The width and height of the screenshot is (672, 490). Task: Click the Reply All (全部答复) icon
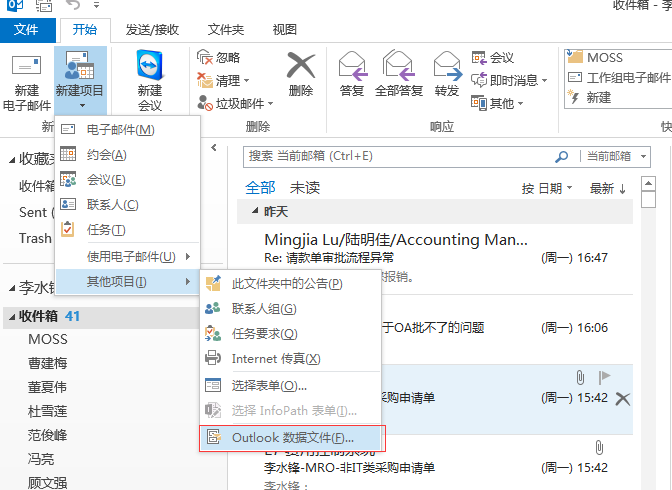399,66
